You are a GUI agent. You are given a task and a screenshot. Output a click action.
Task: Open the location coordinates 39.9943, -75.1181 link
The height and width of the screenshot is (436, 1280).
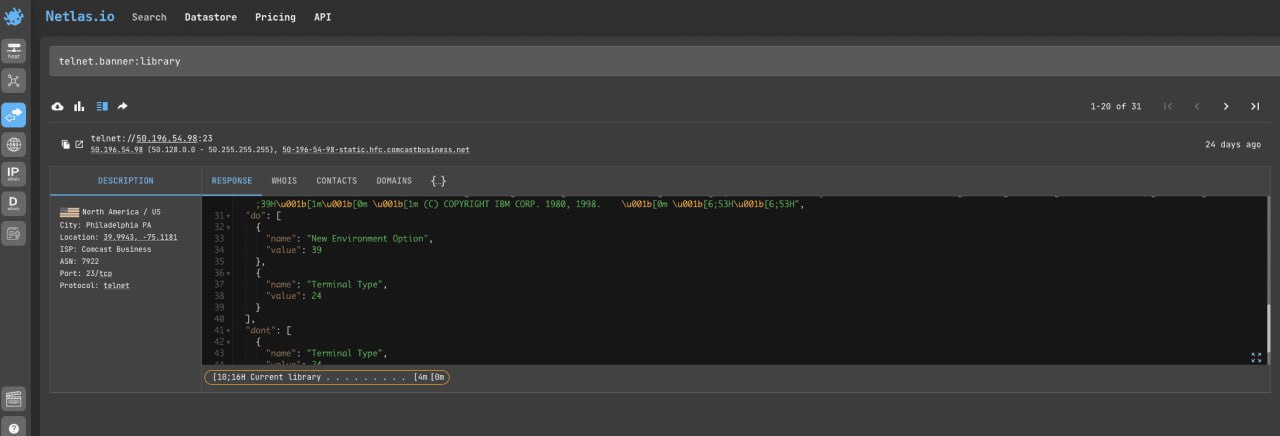pos(140,237)
